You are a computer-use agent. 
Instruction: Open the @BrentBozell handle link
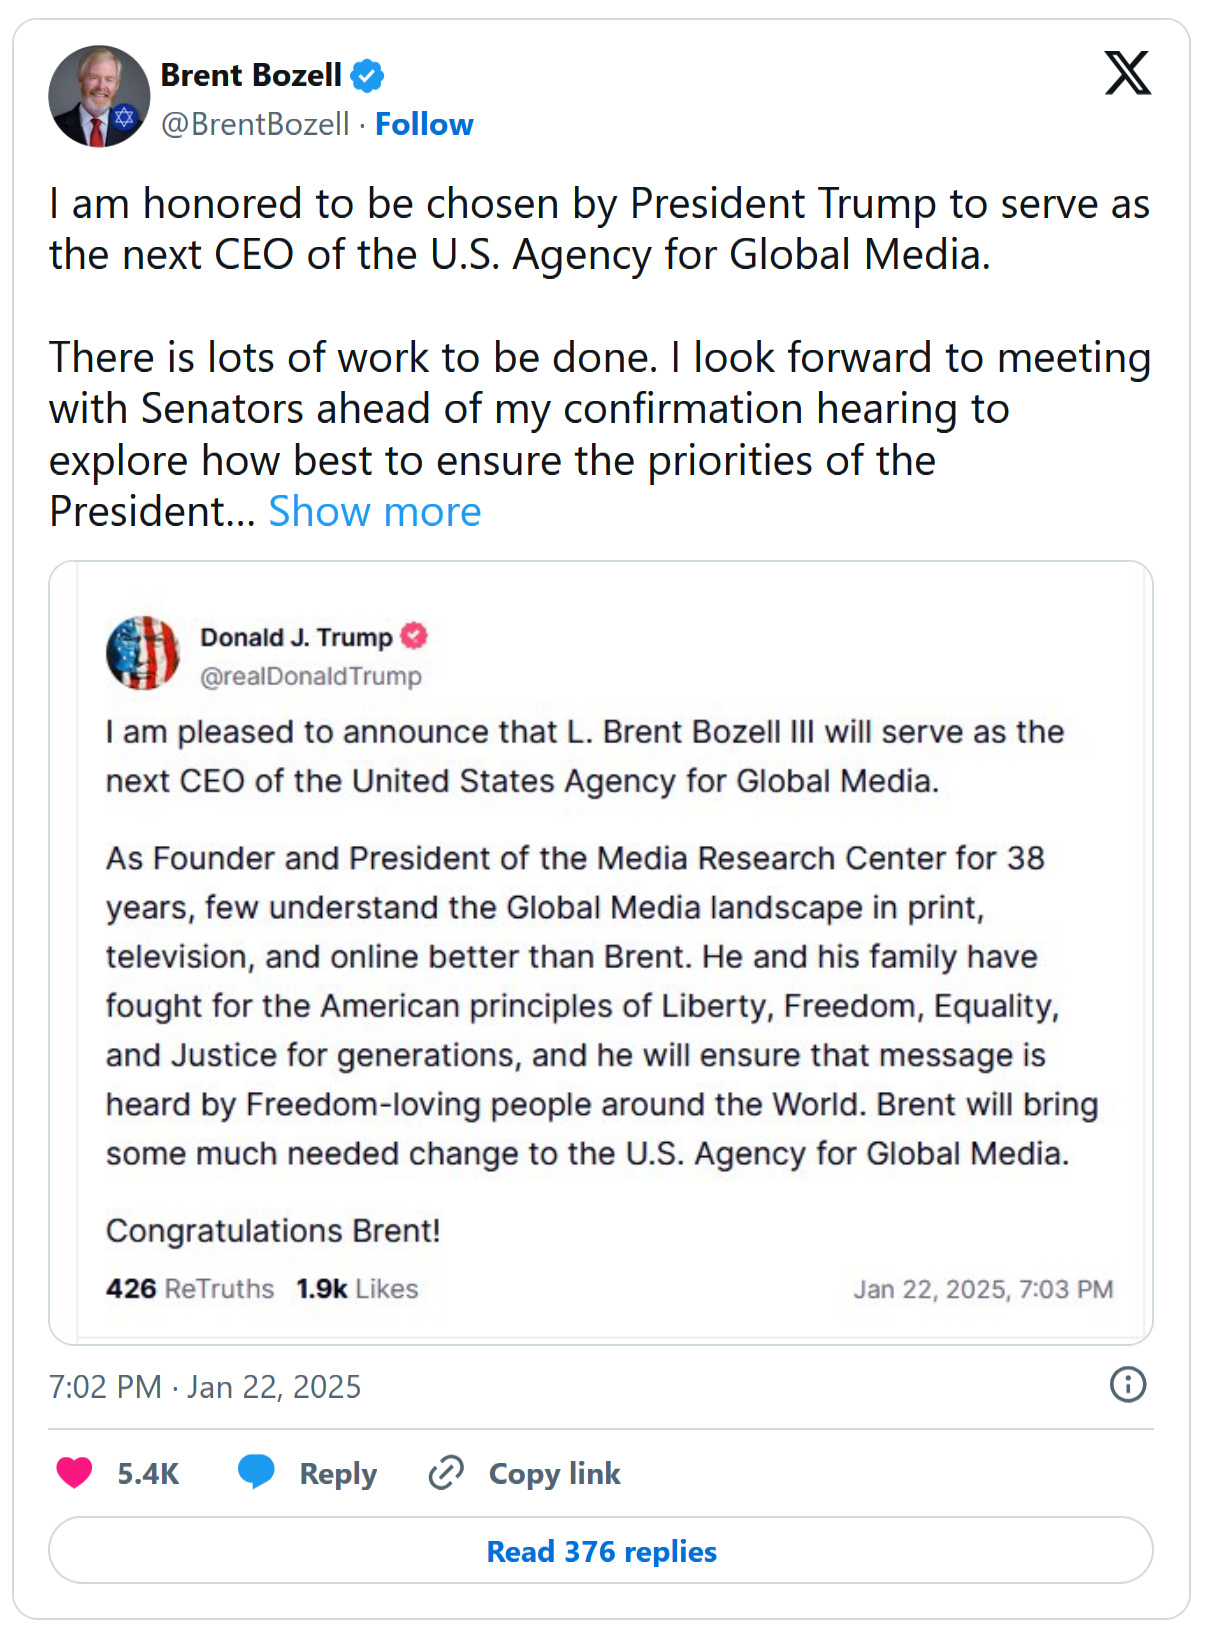255,124
